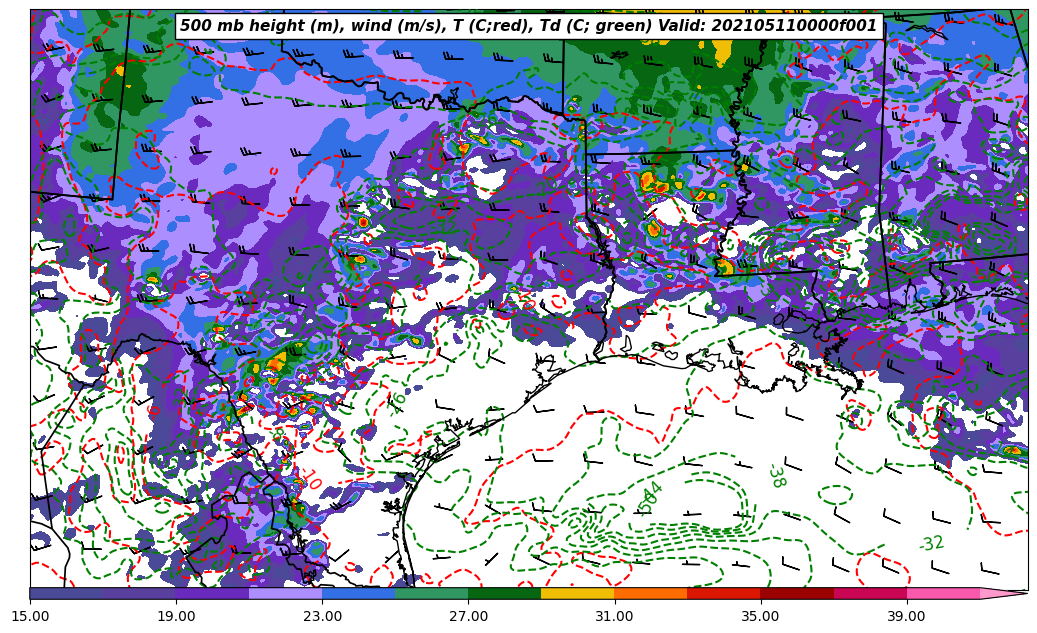
Task: Click the 15.00 colorbar tick label
Action: pos(30,616)
